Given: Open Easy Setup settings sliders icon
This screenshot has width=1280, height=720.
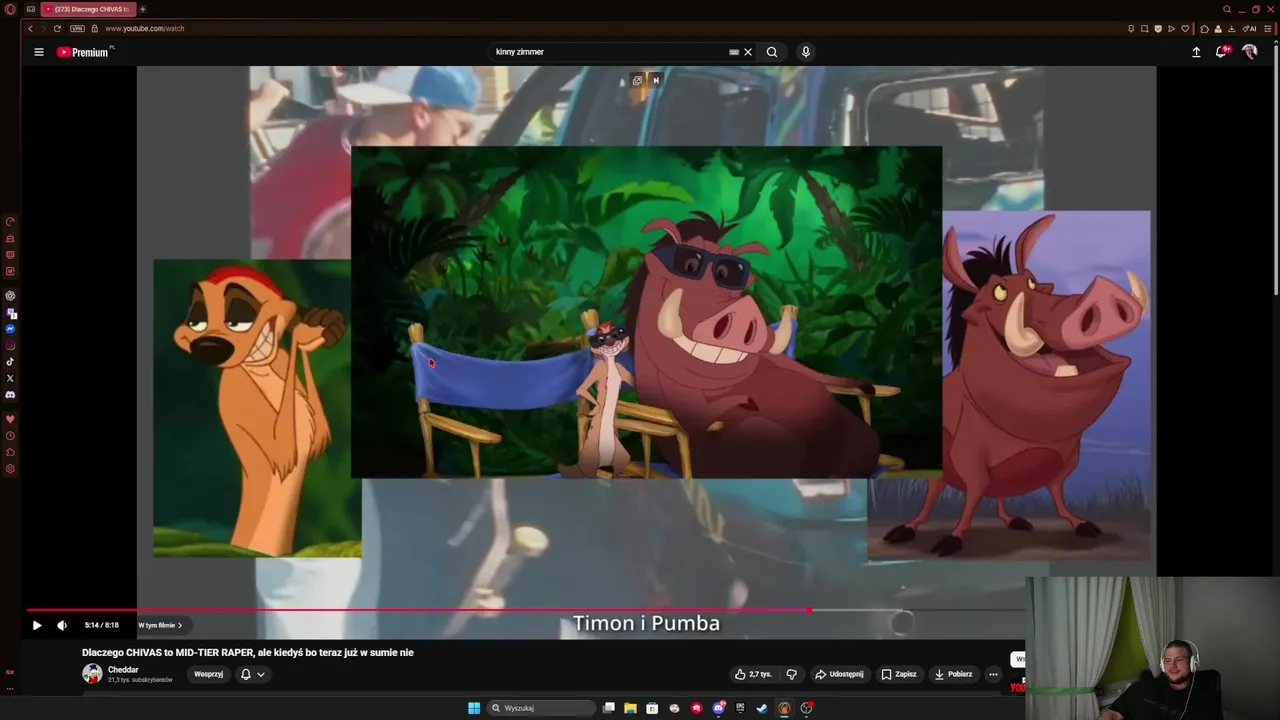Looking at the screenshot, I should coord(1267,28).
